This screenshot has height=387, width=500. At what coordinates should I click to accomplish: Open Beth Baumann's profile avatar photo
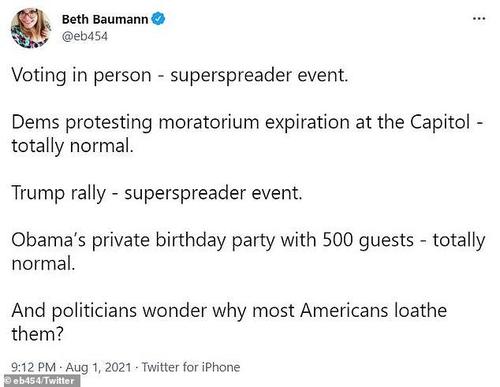tap(31, 28)
